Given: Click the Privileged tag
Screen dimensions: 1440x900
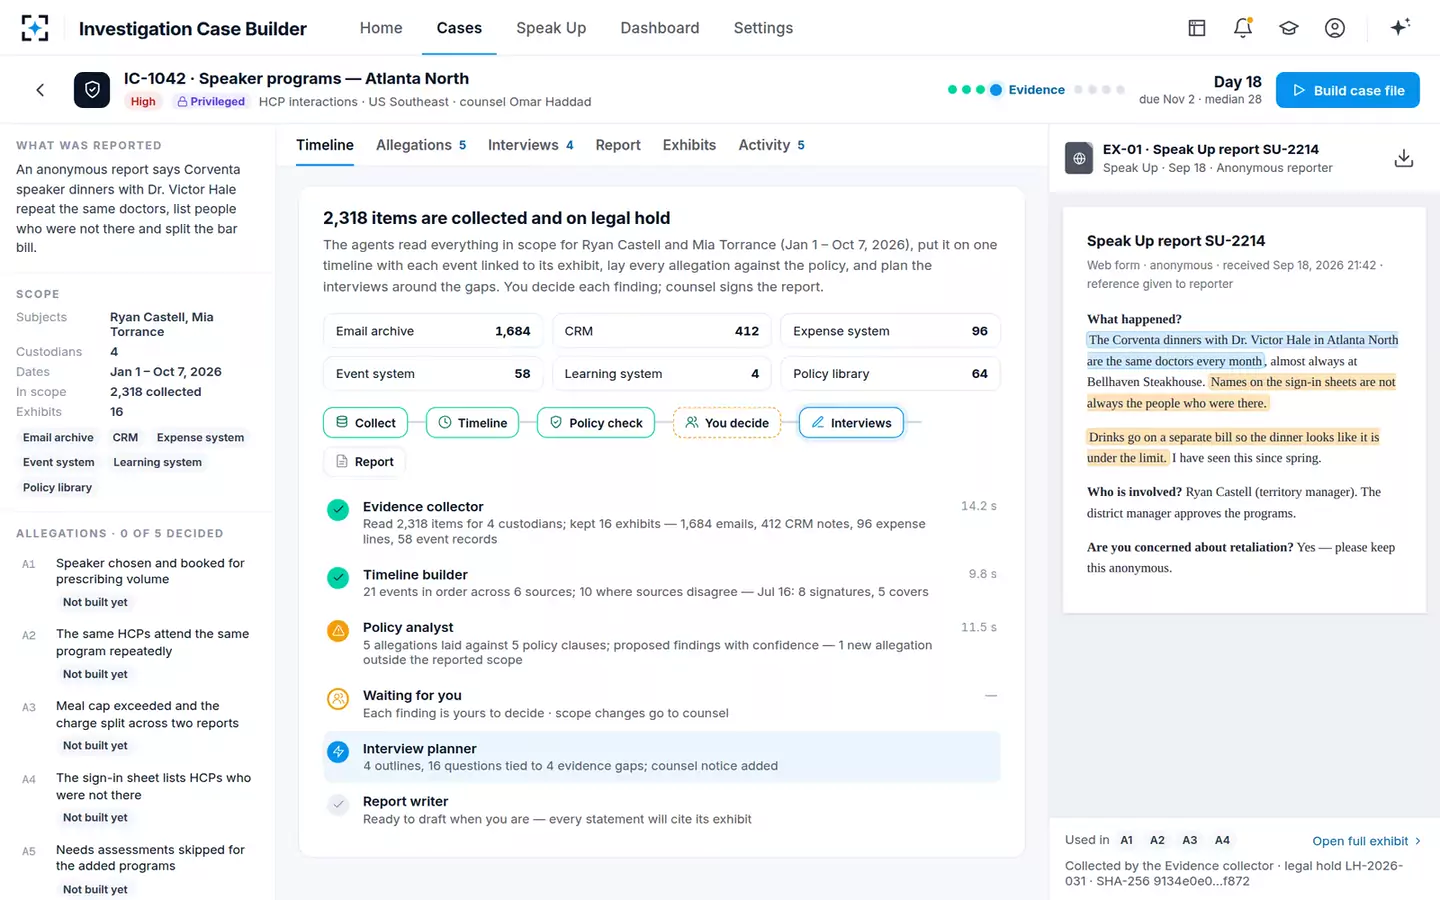Looking at the screenshot, I should tap(210, 102).
